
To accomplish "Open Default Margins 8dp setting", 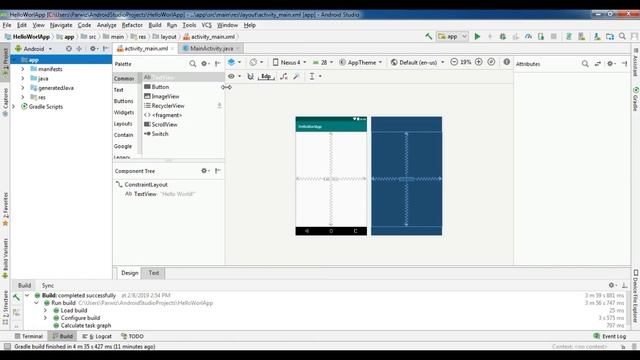I will (x=266, y=76).
